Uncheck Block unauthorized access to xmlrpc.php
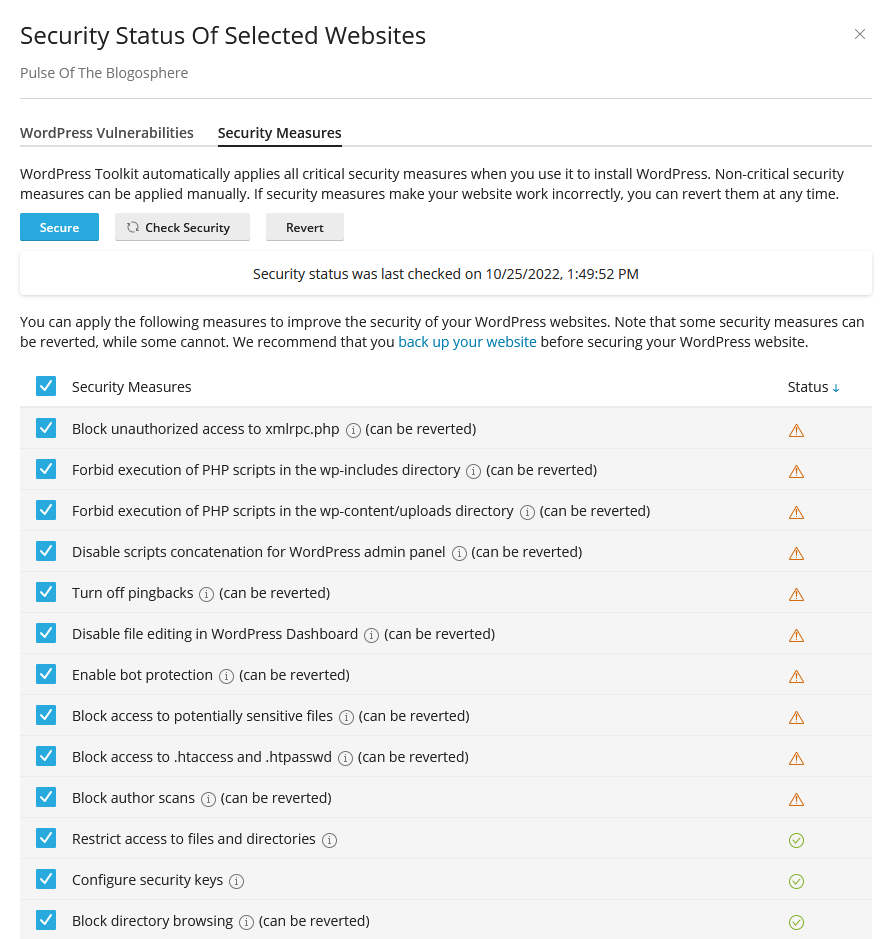This screenshot has width=886, height=939. 46,429
